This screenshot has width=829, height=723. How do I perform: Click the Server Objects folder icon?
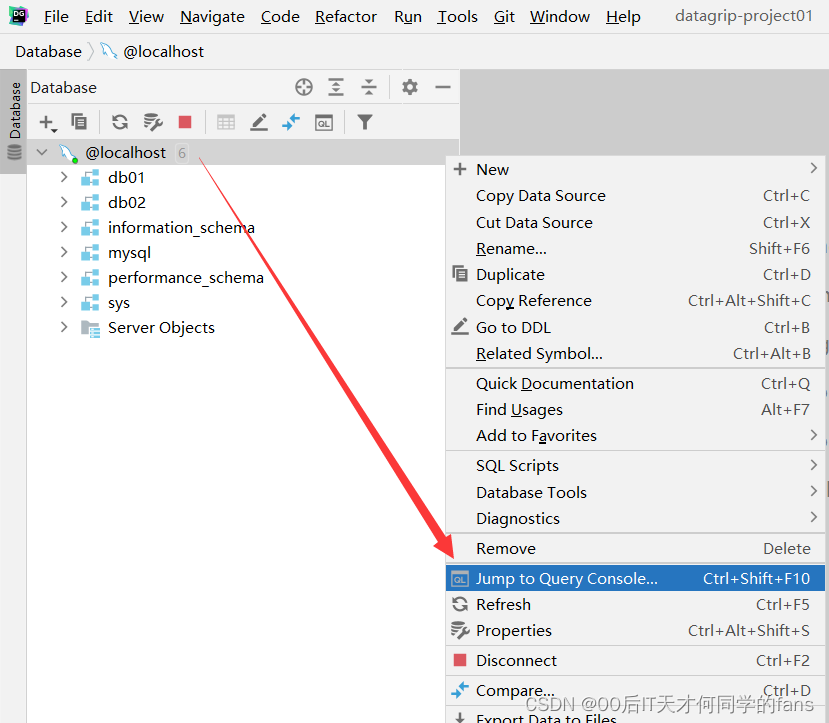pos(90,328)
